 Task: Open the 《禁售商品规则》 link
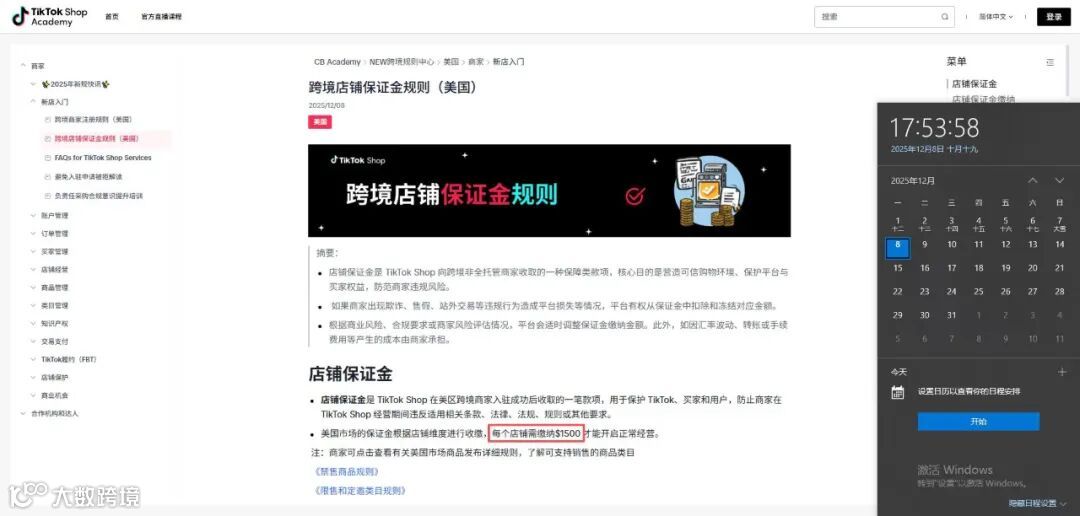[x=346, y=472]
